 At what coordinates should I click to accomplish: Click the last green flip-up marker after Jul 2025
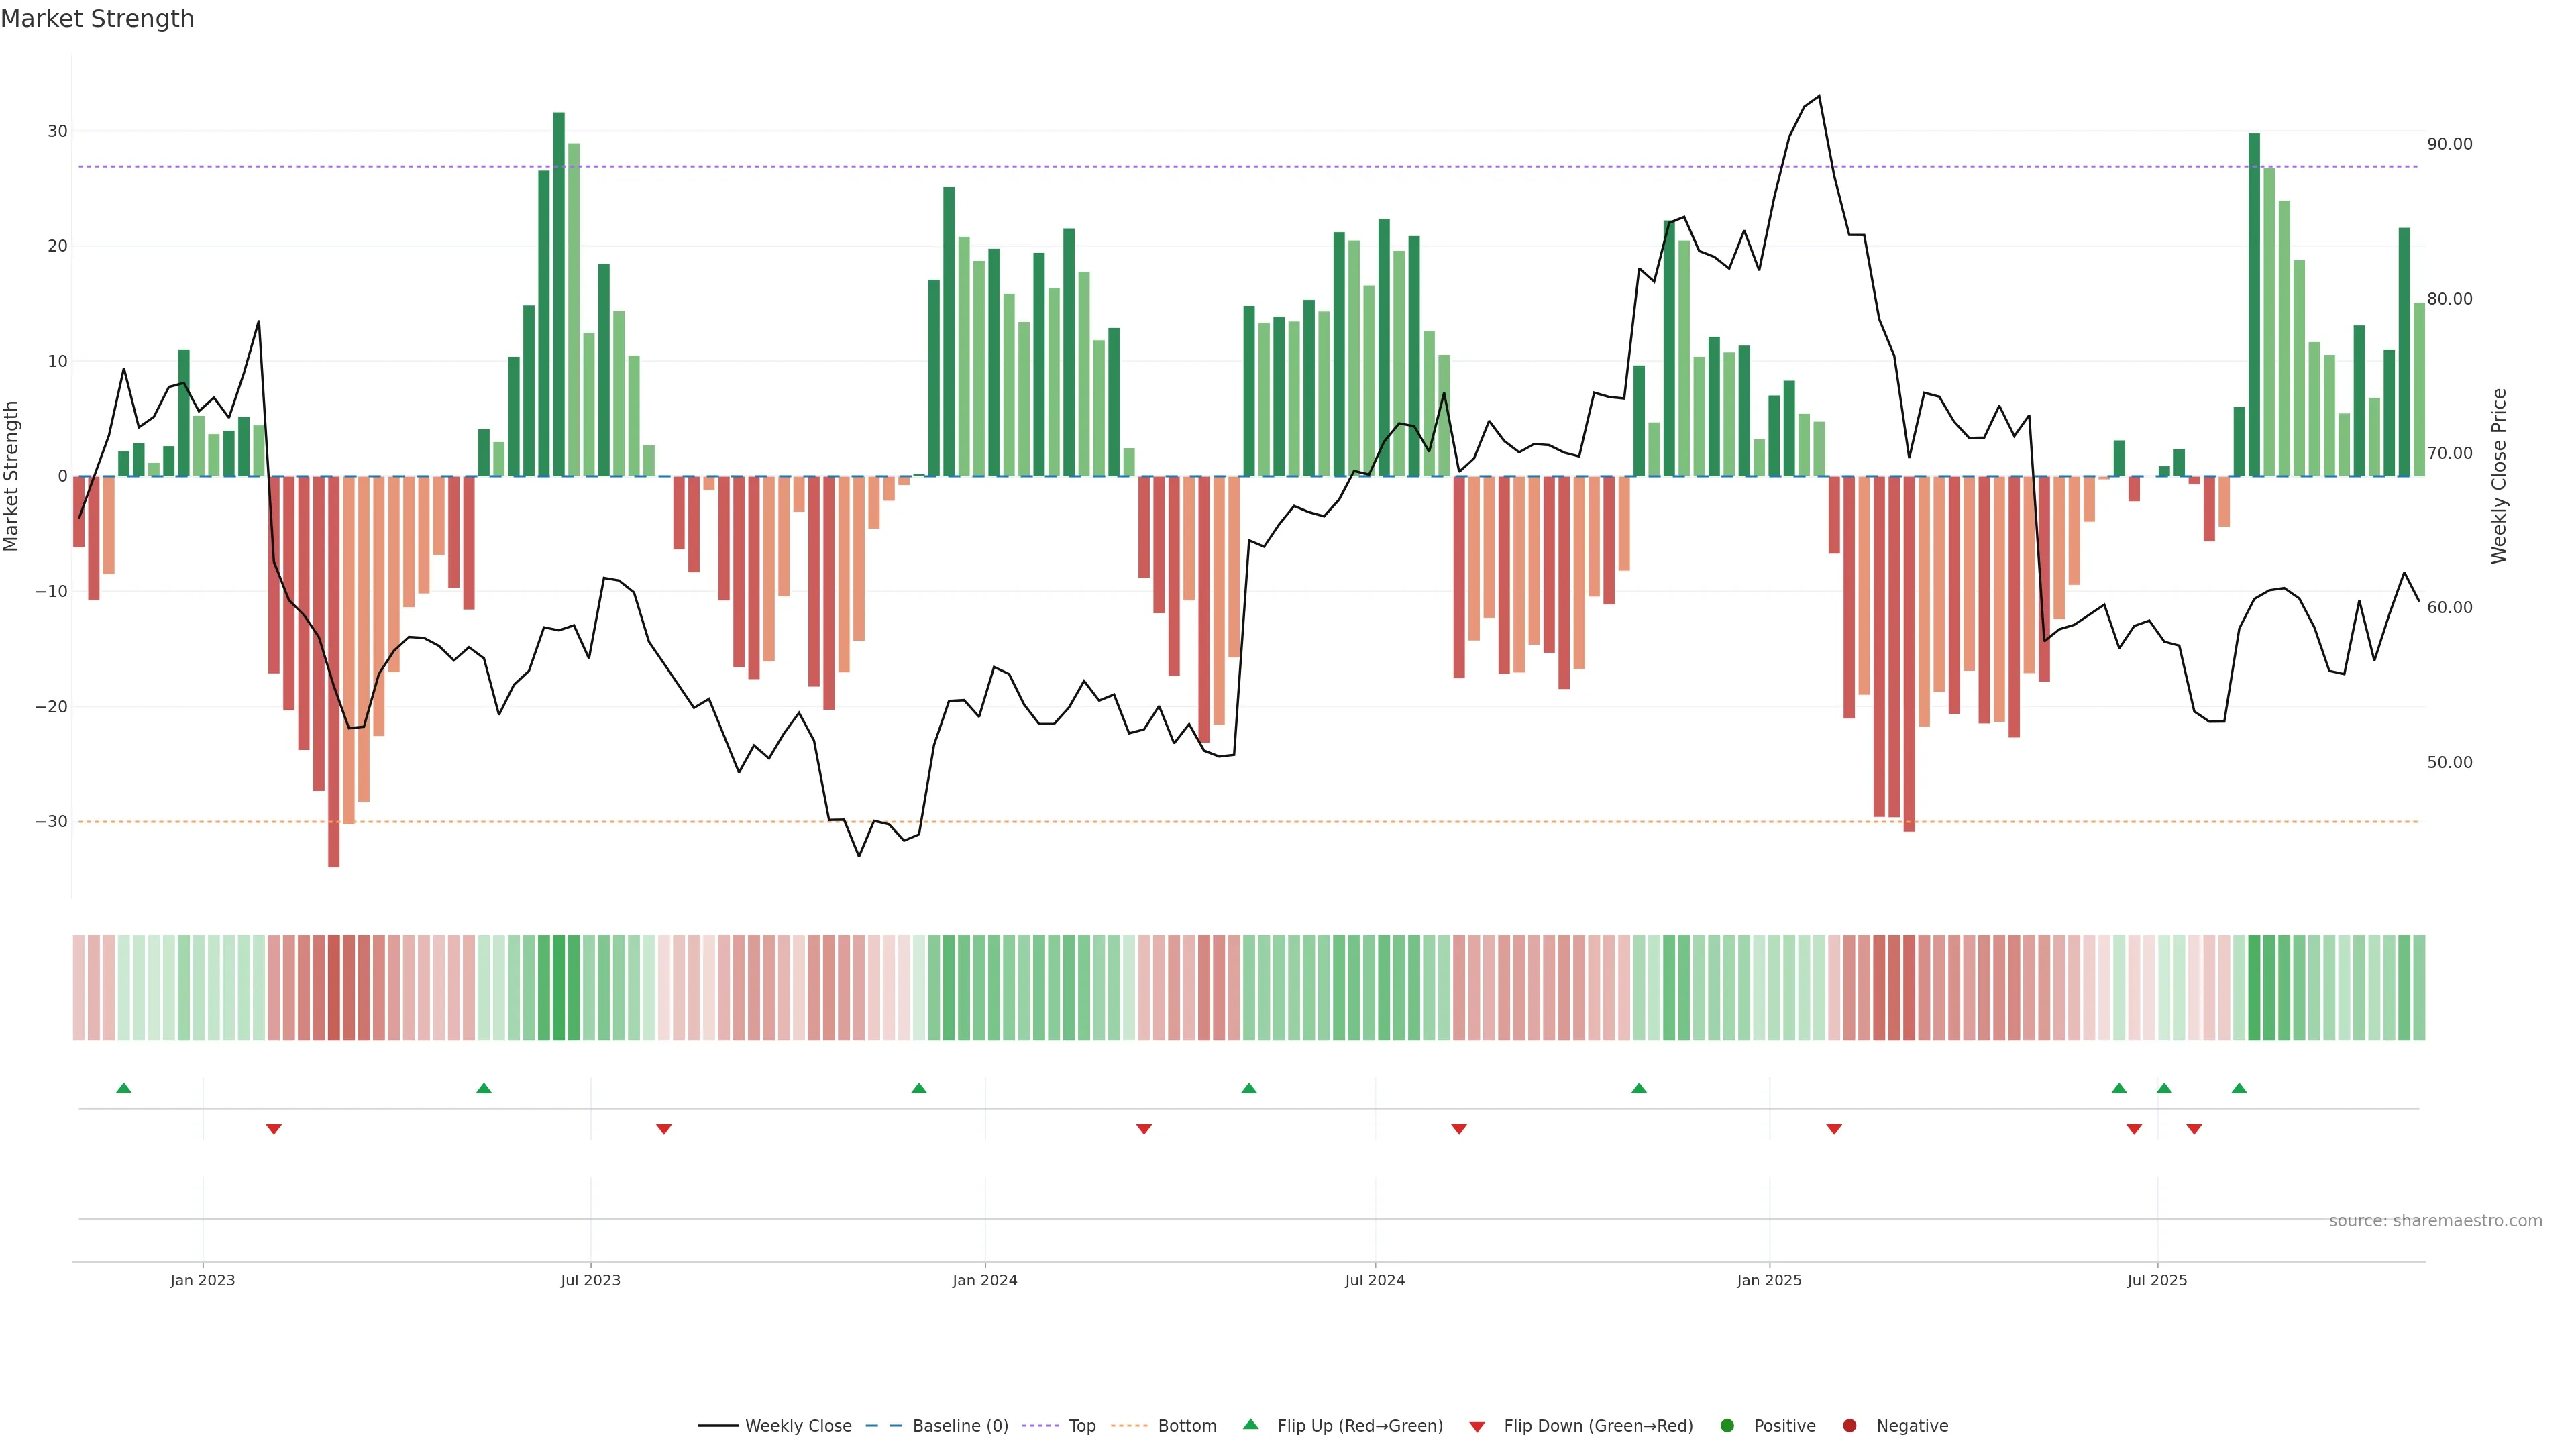(x=2239, y=1088)
